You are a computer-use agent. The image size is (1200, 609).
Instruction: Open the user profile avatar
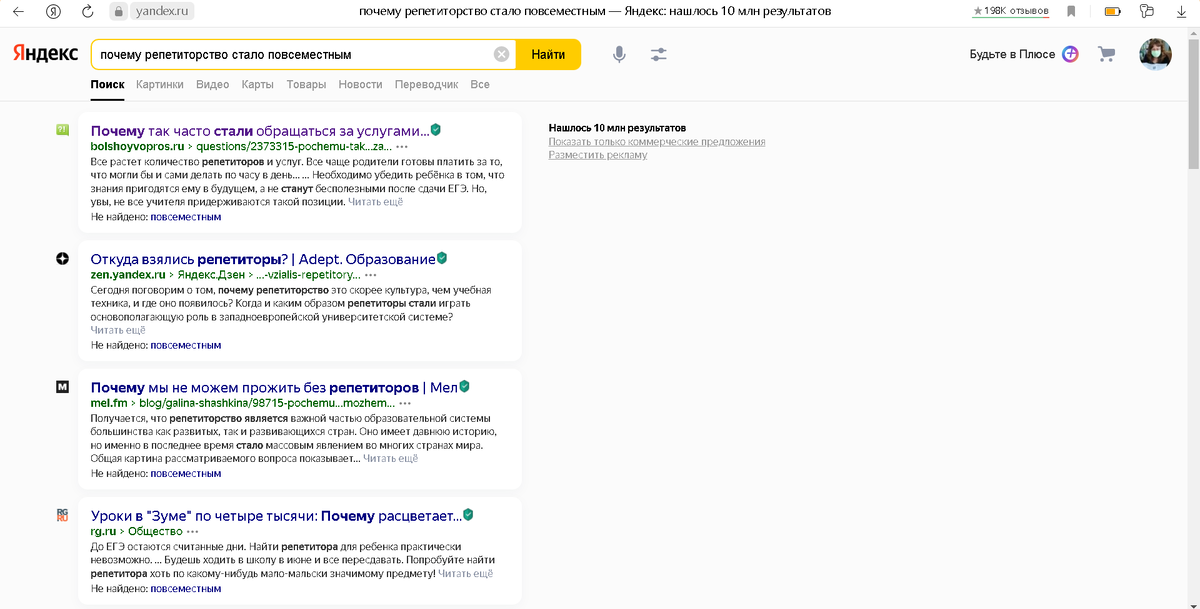tap(1155, 54)
